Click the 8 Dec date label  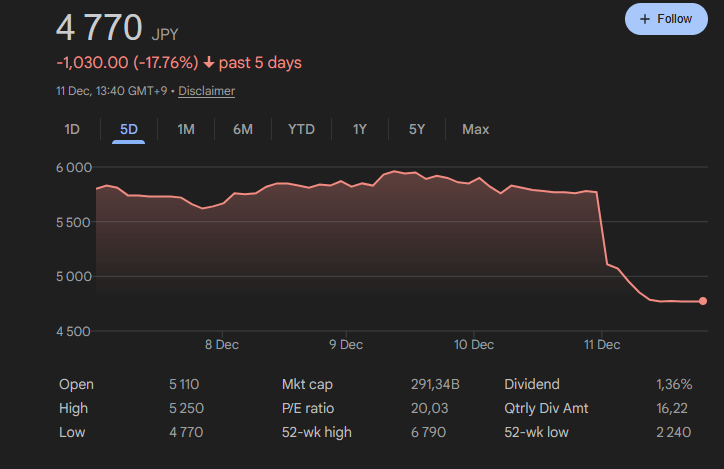pos(222,344)
